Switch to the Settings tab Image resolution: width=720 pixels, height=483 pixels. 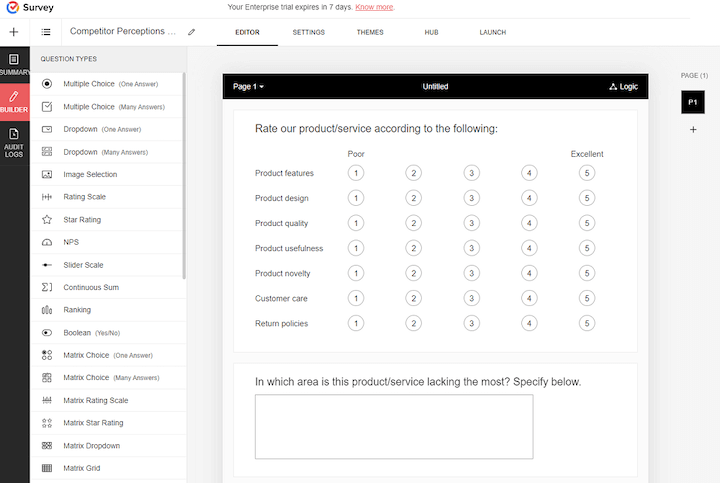pyautogui.click(x=308, y=32)
